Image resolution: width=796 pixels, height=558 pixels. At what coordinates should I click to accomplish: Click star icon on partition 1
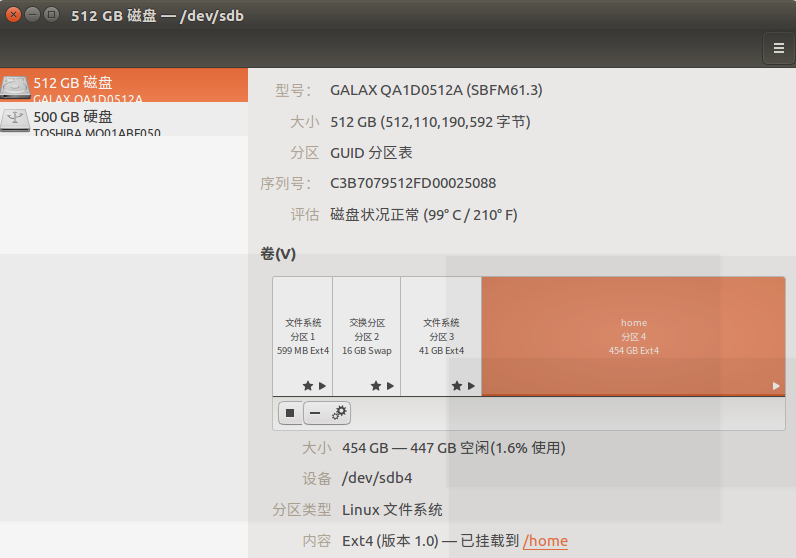(x=308, y=386)
